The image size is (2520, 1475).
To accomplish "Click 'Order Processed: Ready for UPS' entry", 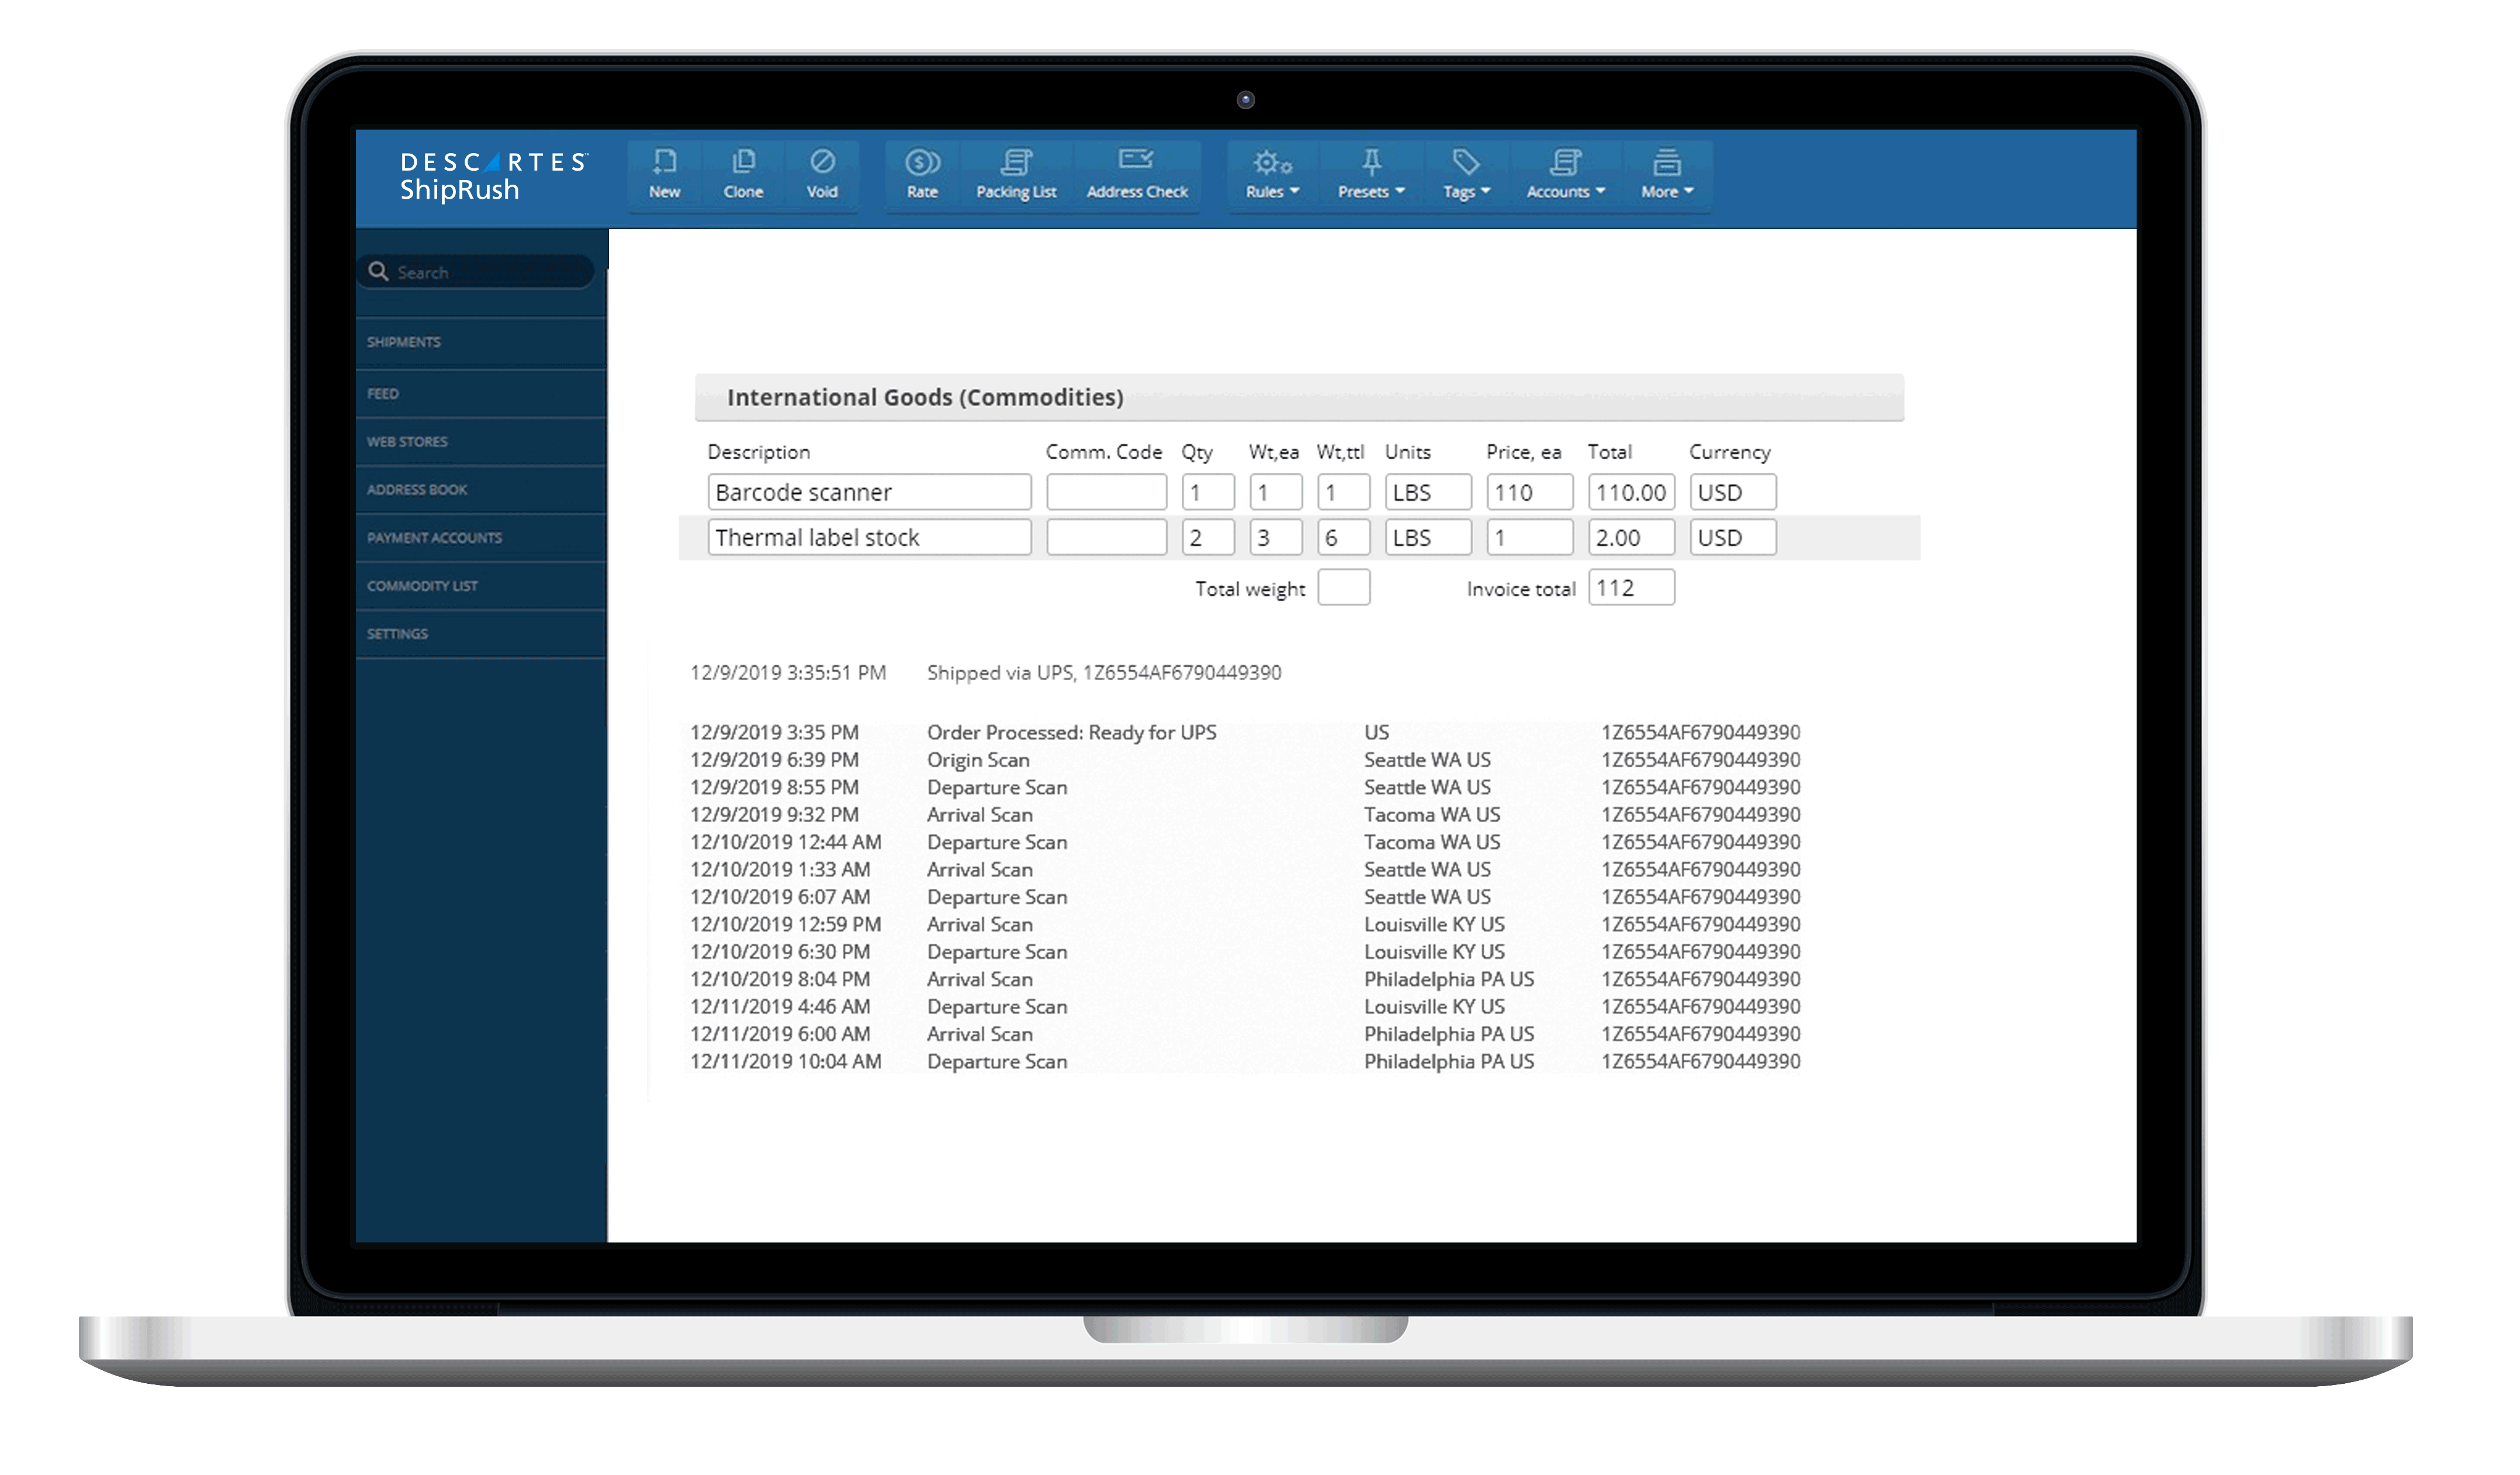I will coord(1071,732).
